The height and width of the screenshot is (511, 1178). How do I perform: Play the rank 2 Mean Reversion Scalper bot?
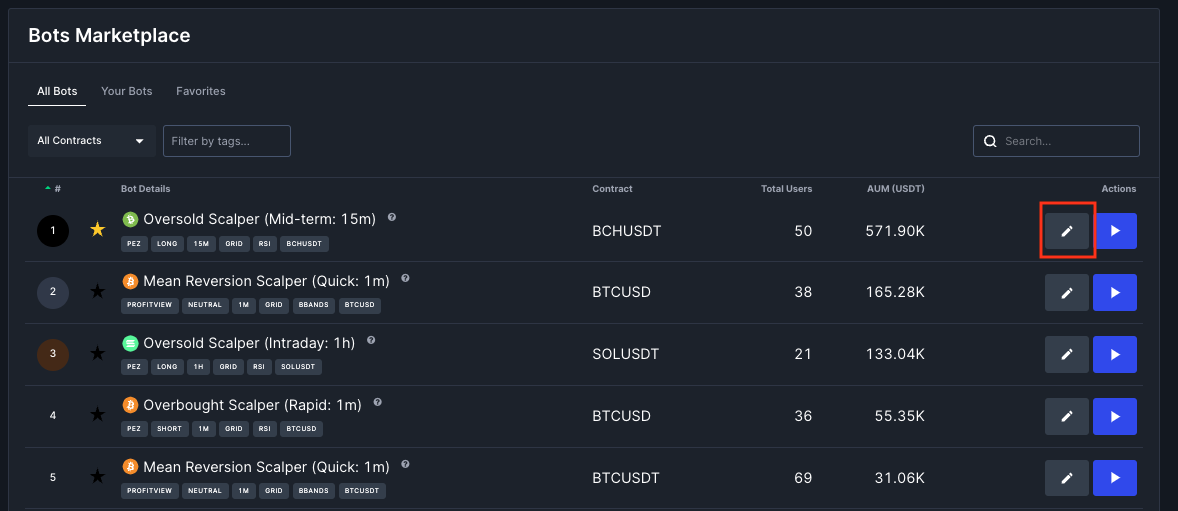tap(1115, 293)
